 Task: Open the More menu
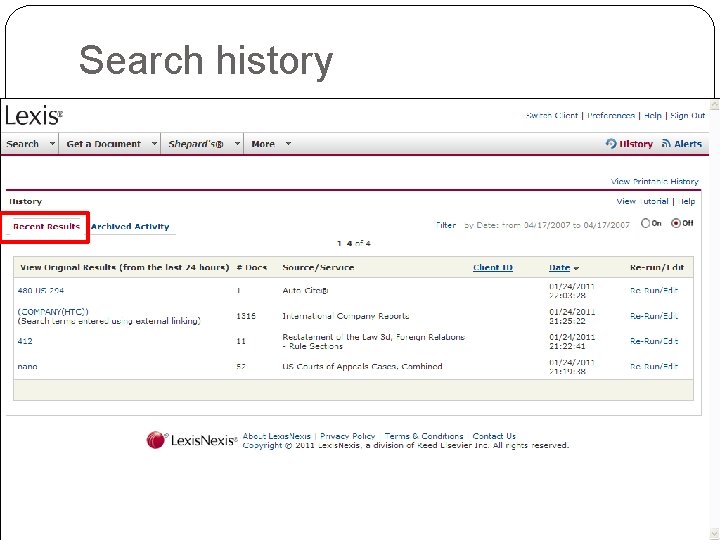[x=263, y=144]
